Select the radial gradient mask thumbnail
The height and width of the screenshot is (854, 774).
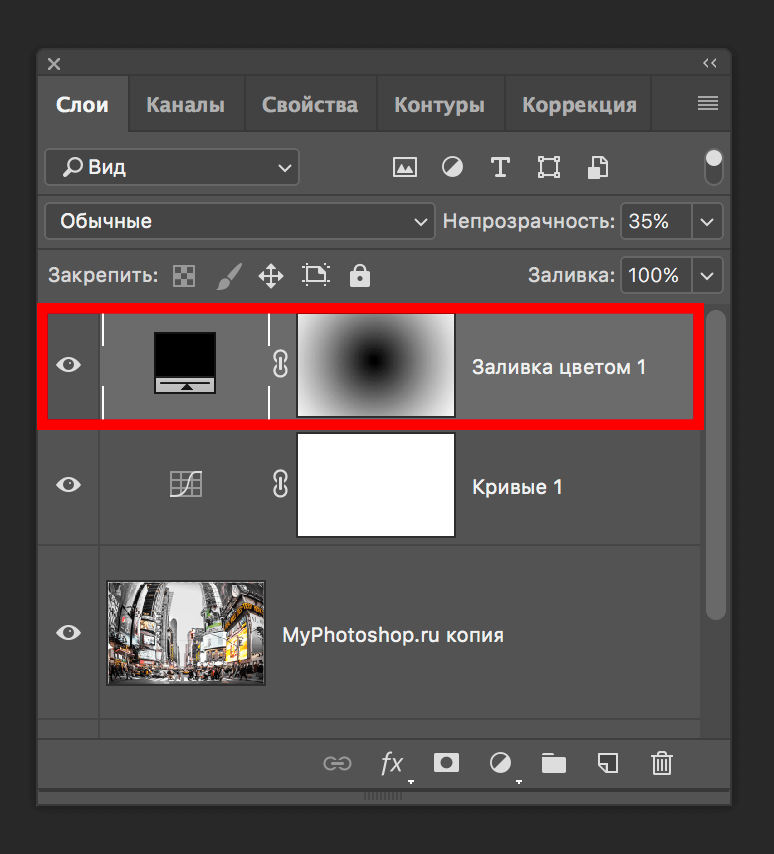[x=376, y=365]
